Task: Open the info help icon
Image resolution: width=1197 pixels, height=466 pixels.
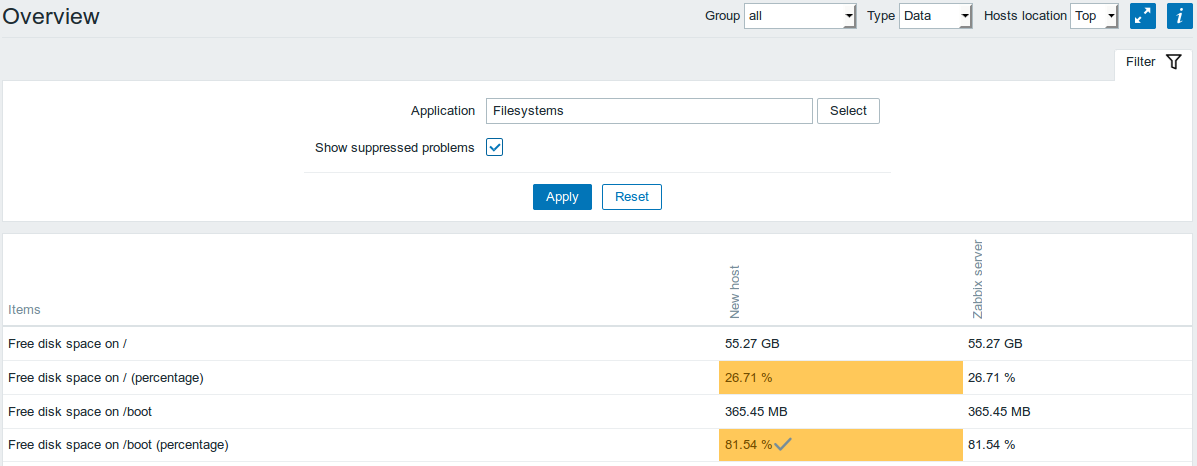Action: 1179,15
